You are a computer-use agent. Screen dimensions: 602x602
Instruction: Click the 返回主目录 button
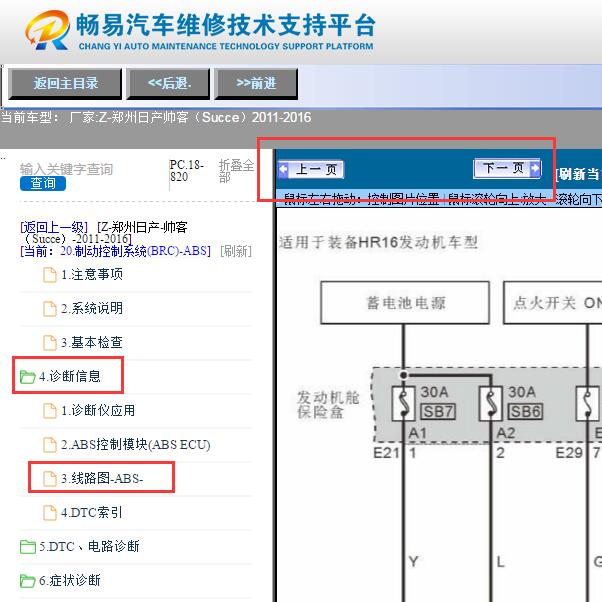(65, 83)
